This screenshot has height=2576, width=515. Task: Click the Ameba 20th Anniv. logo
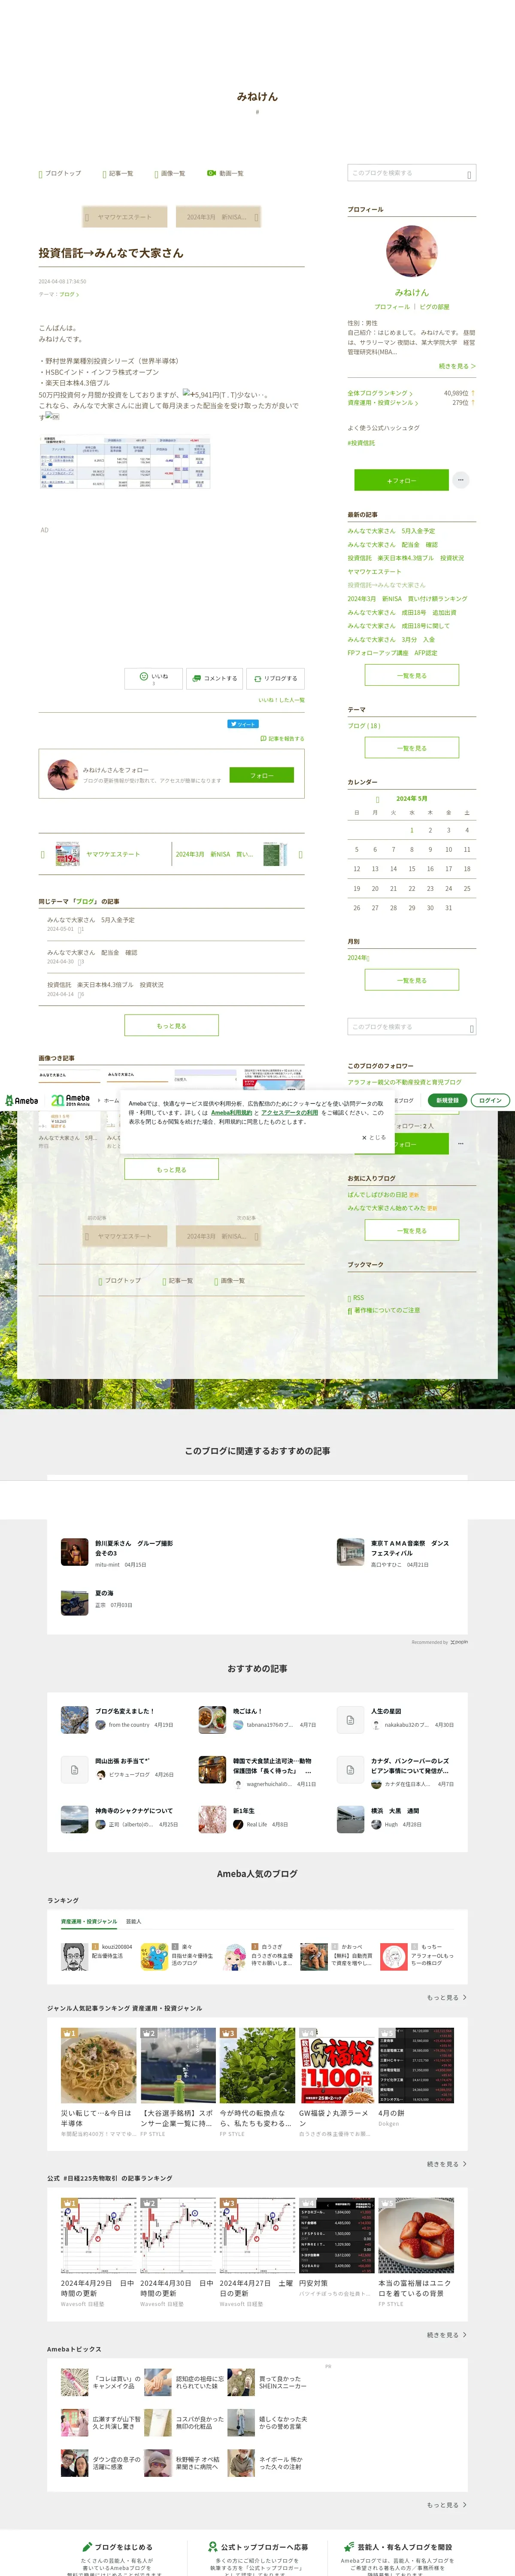pos(70,1100)
